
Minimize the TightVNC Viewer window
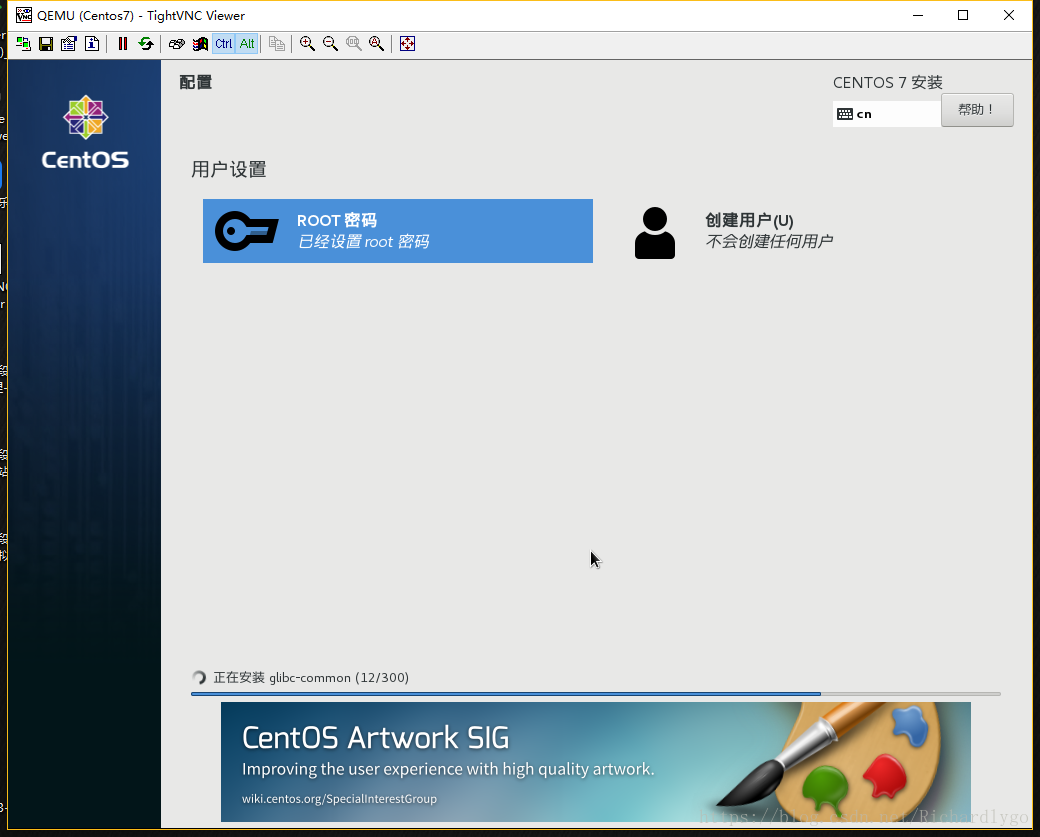(x=918, y=15)
